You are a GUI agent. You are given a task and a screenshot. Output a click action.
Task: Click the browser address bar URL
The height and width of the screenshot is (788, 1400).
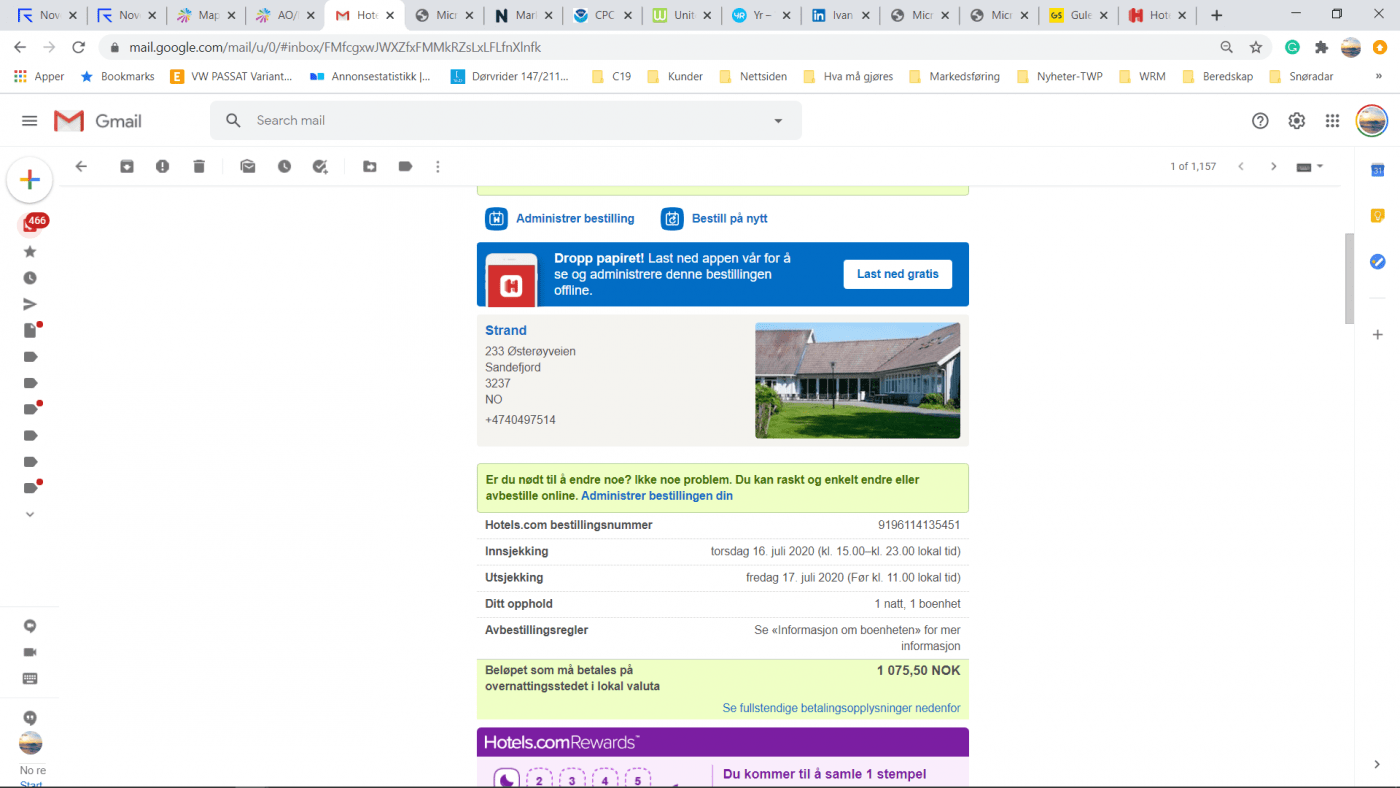tap(335, 47)
